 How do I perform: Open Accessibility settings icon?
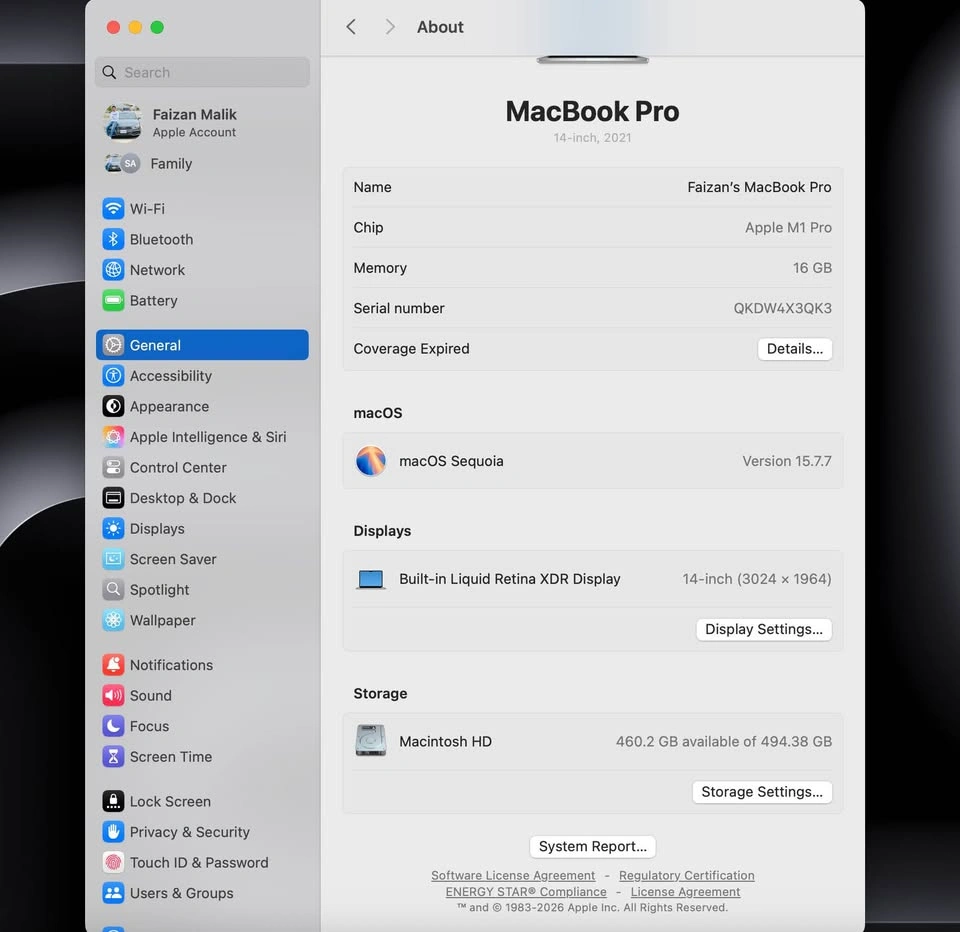point(113,376)
